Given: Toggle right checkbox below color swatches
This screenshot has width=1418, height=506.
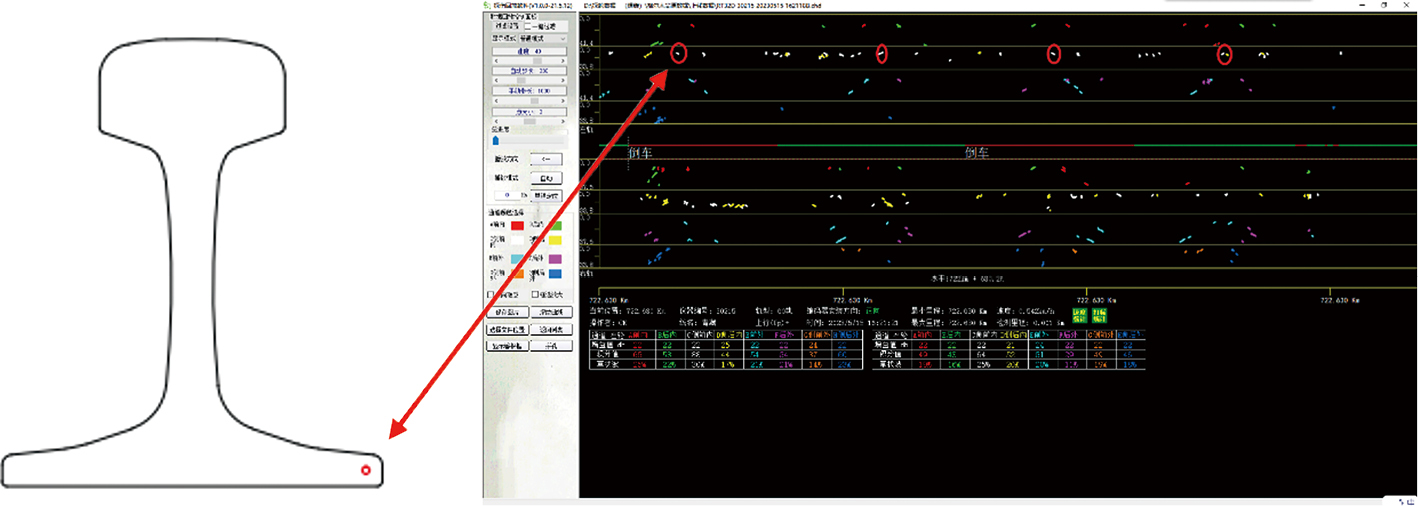Looking at the screenshot, I should tap(536, 294).
